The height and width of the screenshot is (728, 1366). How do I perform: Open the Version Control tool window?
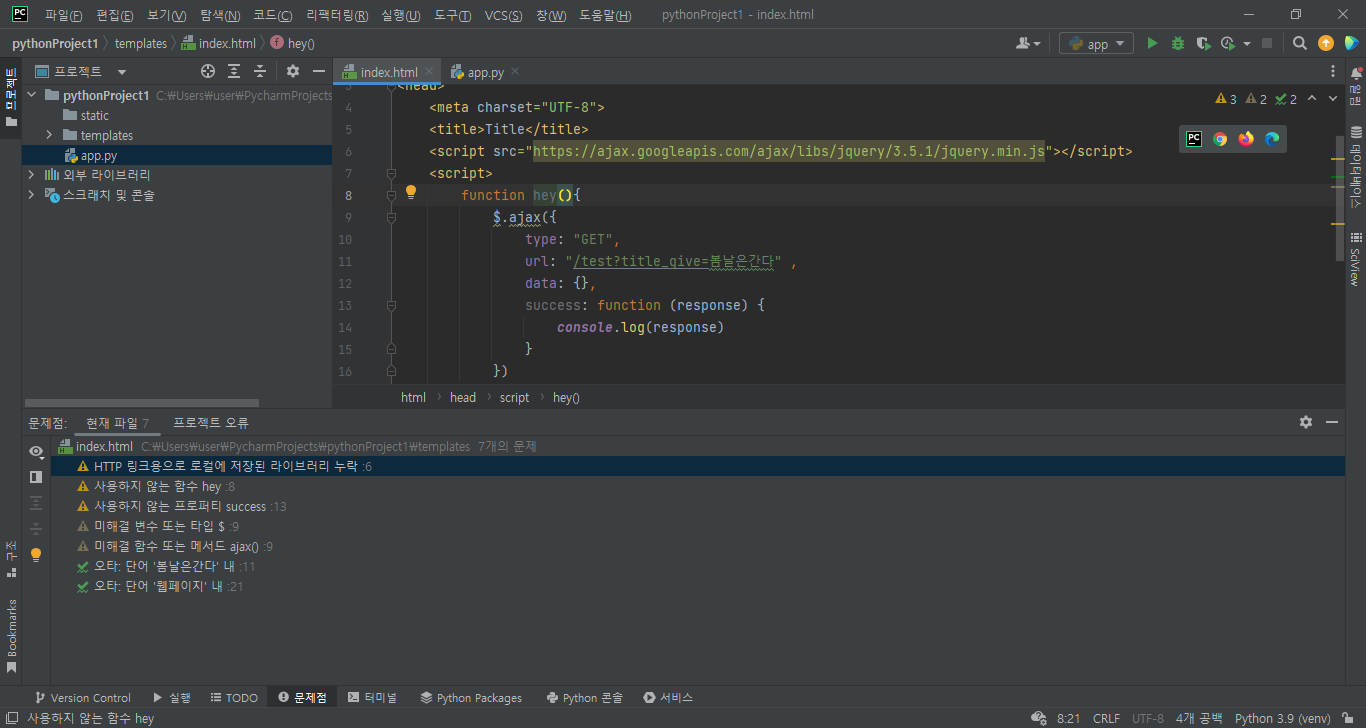pos(83,698)
